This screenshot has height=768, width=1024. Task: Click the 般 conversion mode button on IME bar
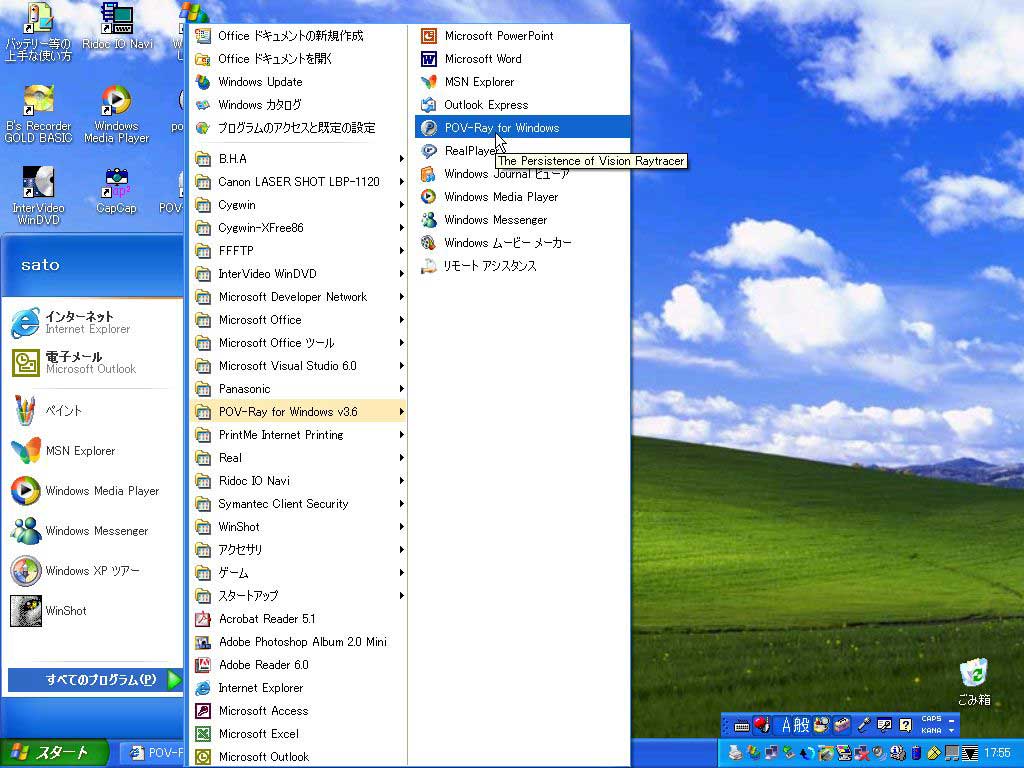[801, 725]
